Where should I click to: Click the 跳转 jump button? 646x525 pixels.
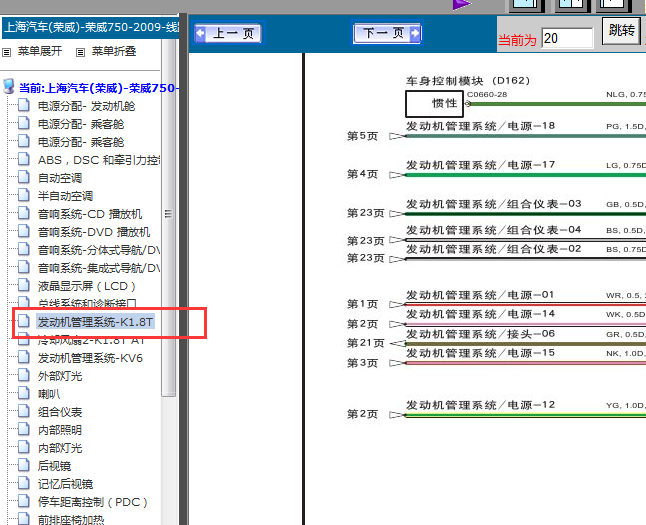(x=621, y=30)
